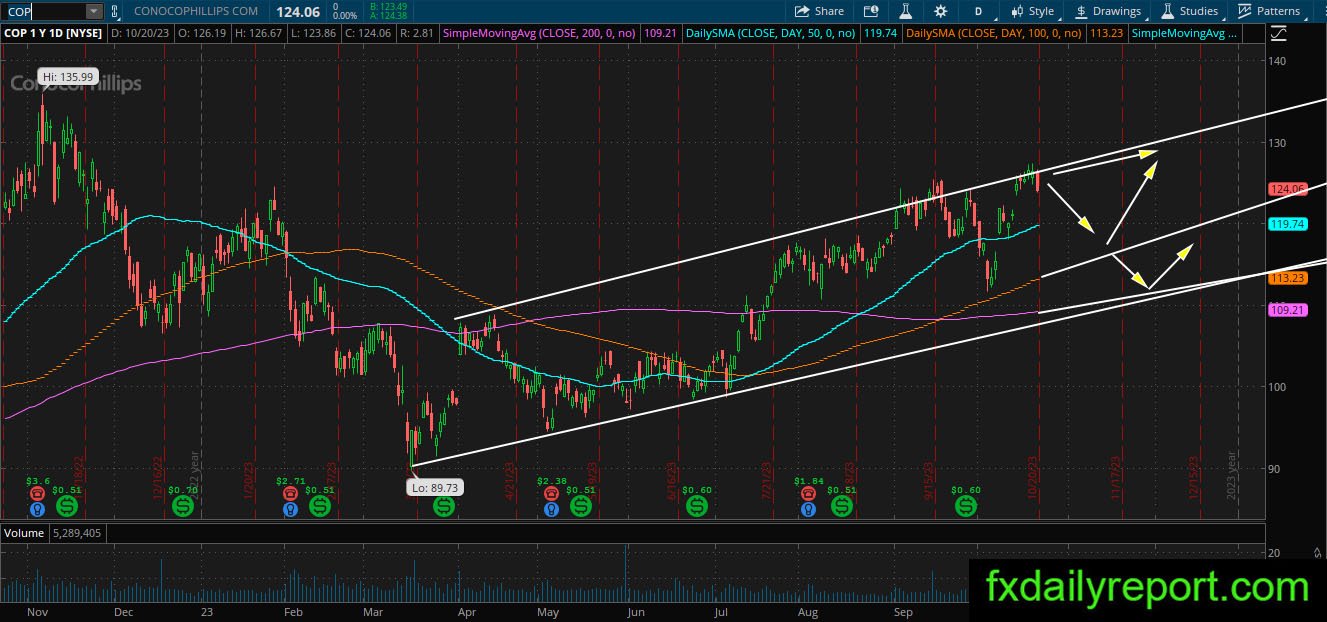Click the $0.51 dividend icon near February
The height and width of the screenshot is (622, 1327).
click(319, 507)
